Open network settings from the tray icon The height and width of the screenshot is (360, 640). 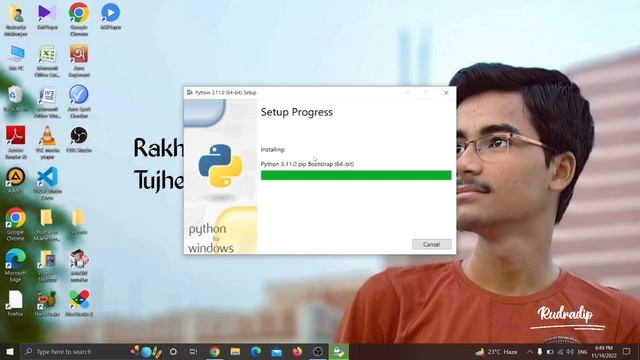coord(560,351)
